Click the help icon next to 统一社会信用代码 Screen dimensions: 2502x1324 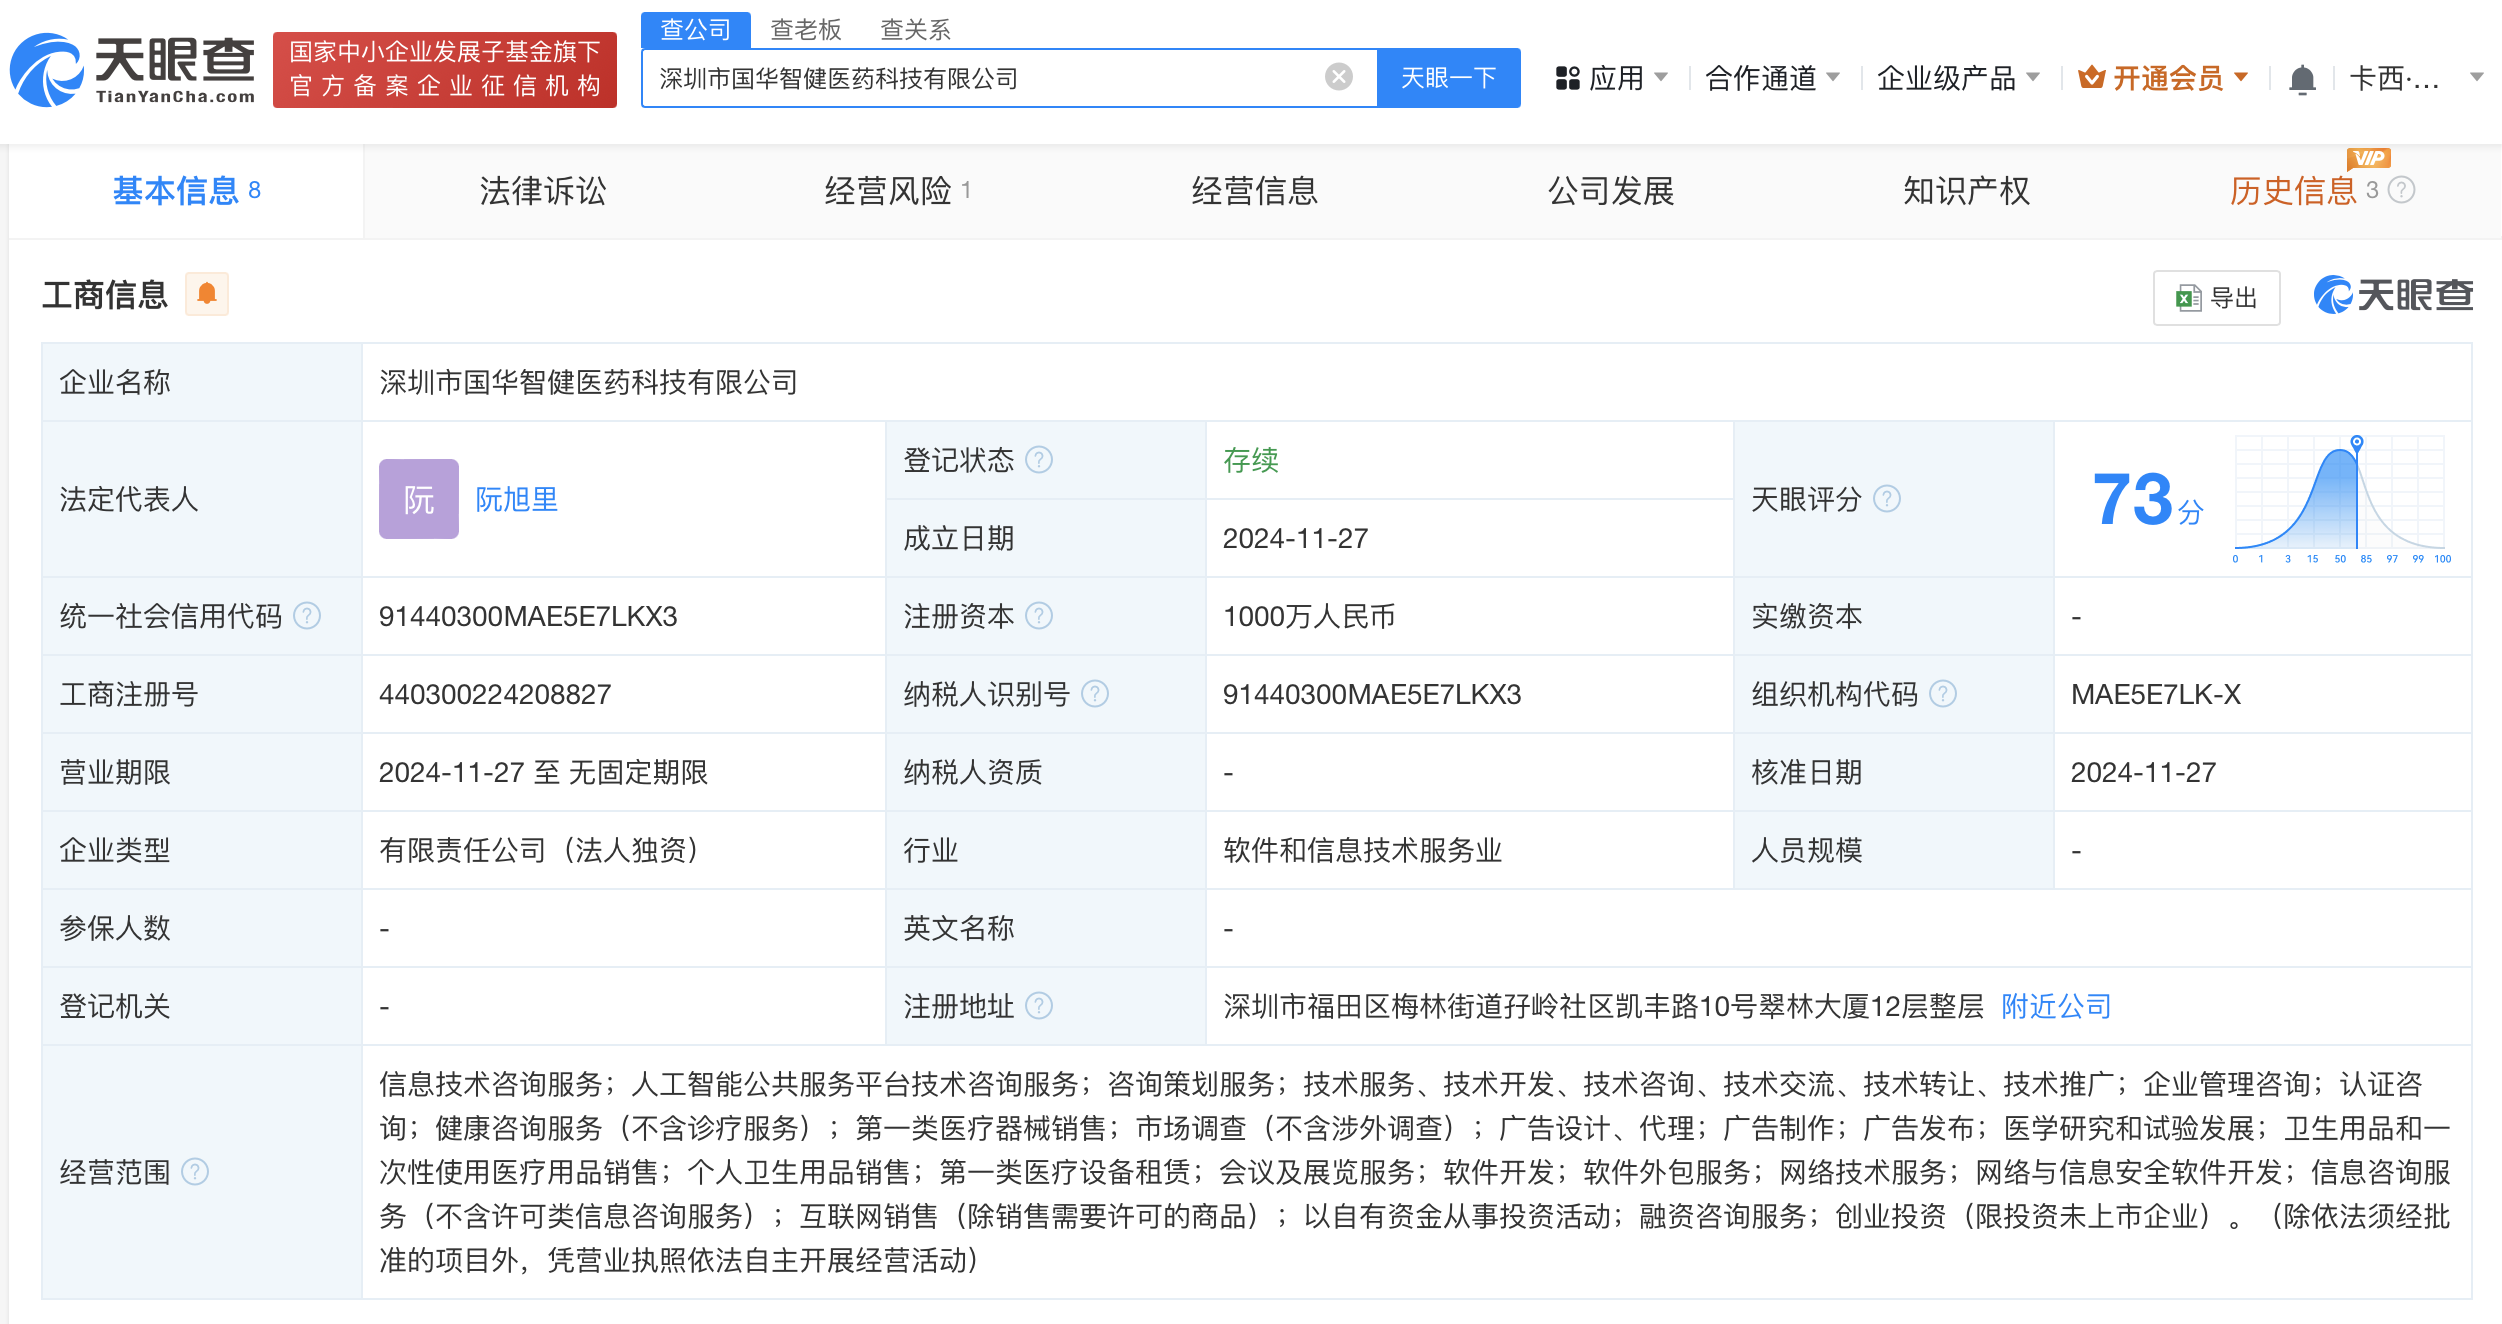[x=307, y=616]
